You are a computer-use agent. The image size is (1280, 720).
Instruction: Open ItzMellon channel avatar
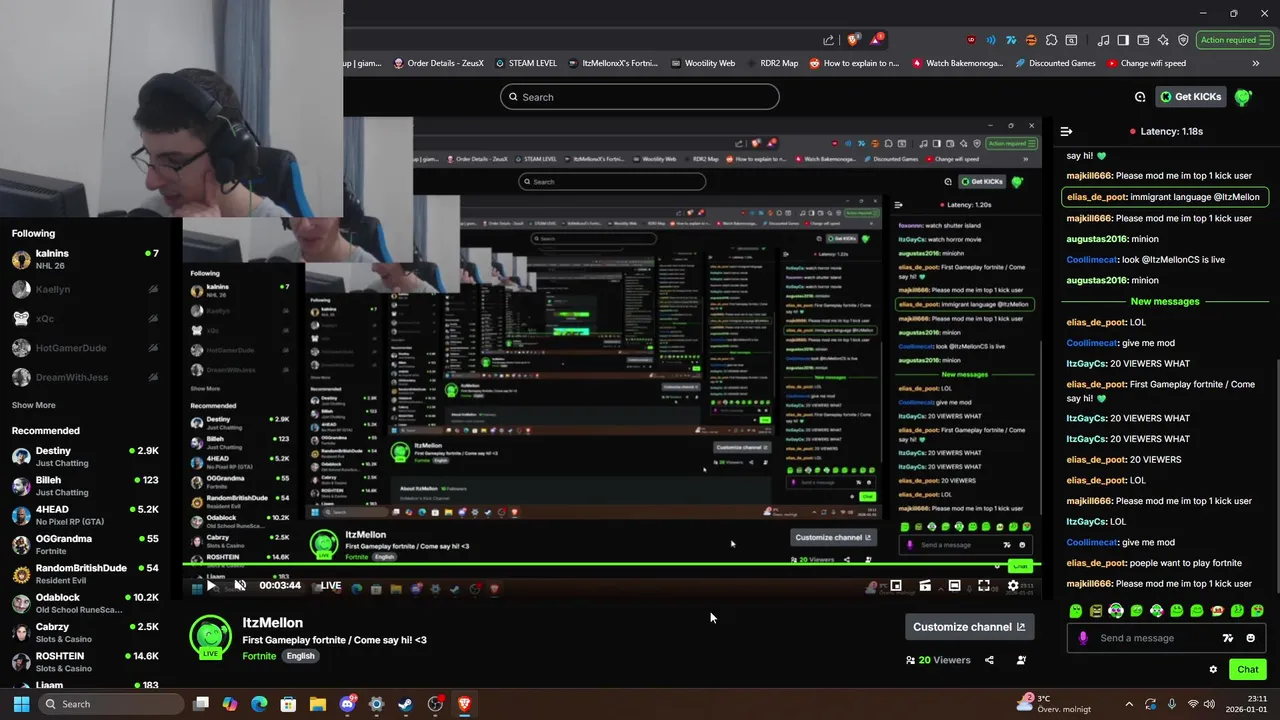[x=210, y=637]
